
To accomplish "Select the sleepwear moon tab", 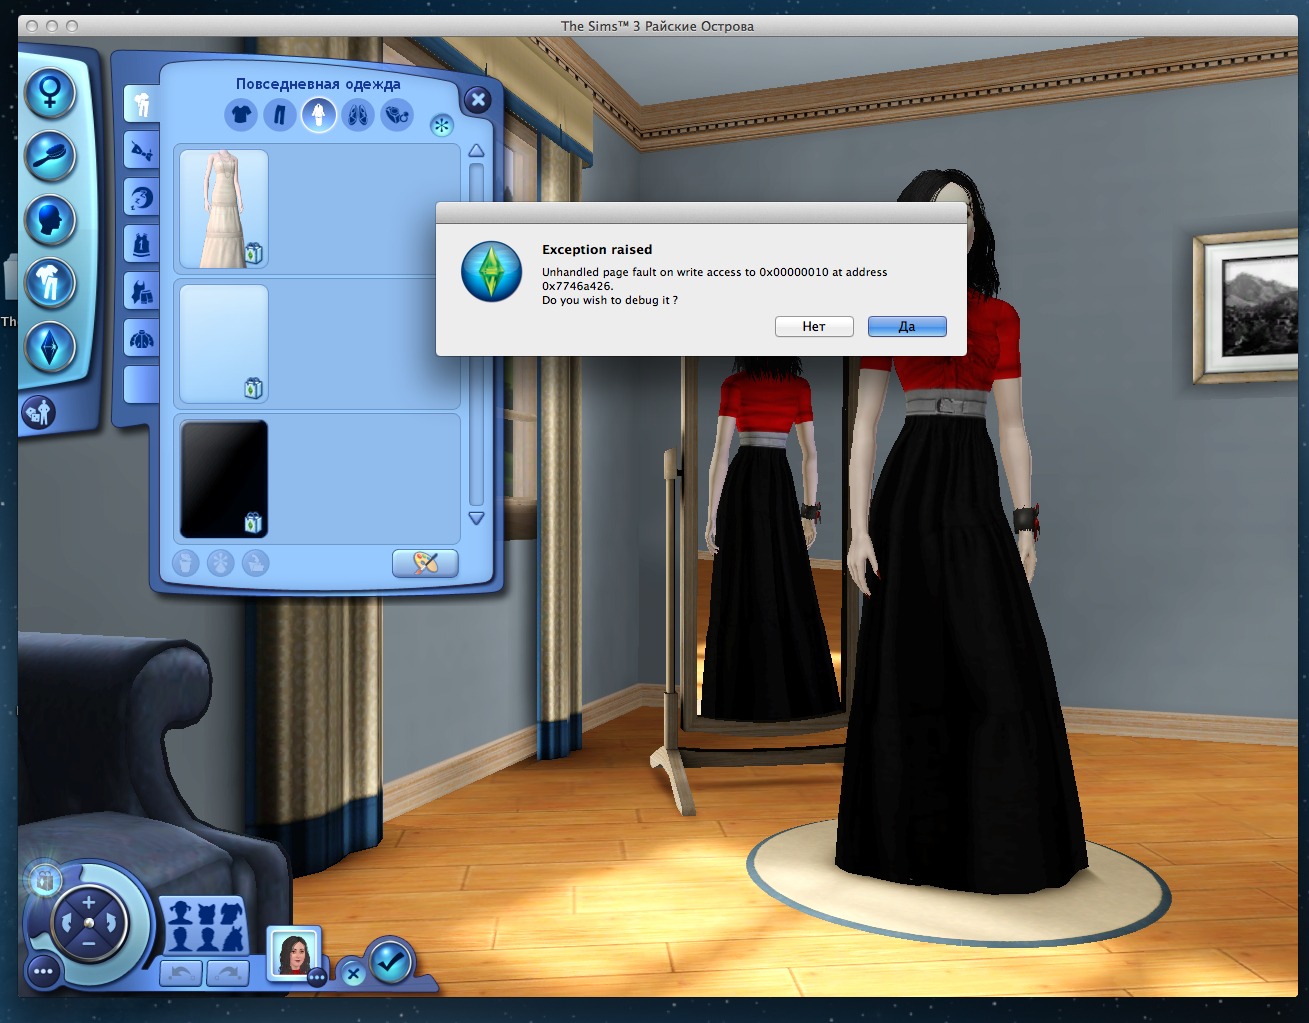I will (142, 197).
